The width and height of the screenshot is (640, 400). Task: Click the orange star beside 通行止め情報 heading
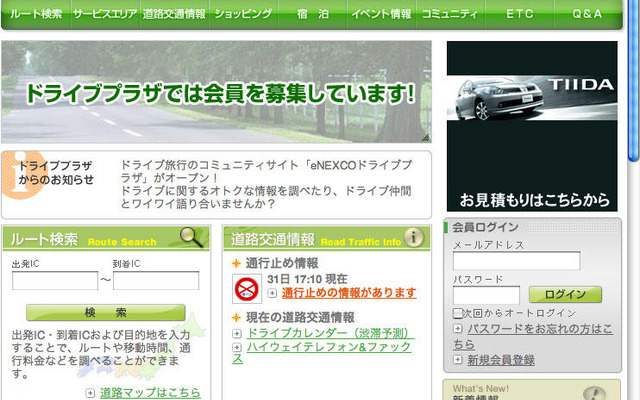click(x=236, y=263)
